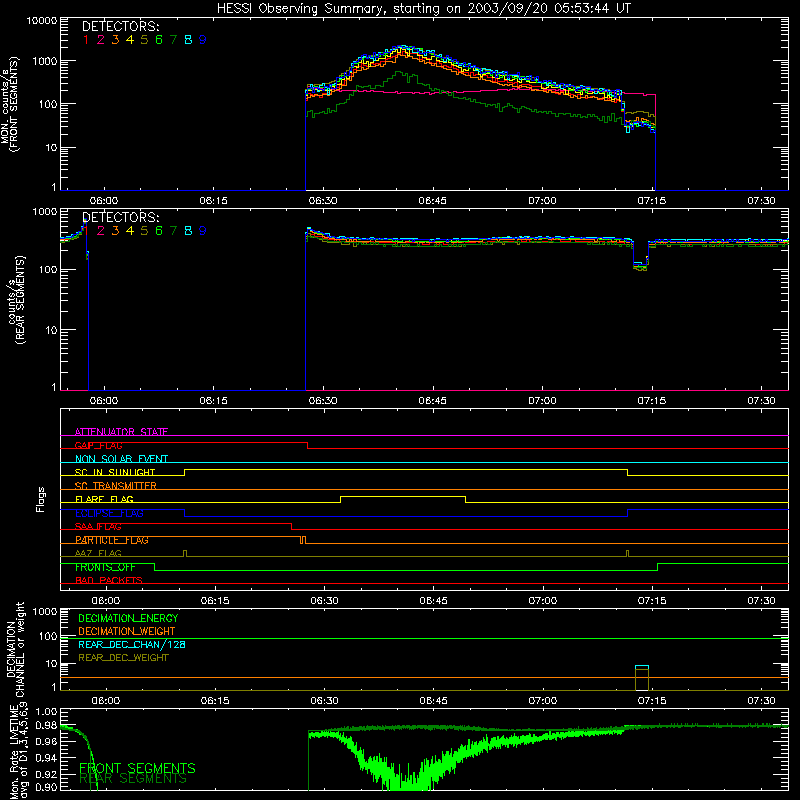Click green detector 6 in front segments legend
Screen dimensions: 800x800
pyautogui.click(x=159, y=40)
